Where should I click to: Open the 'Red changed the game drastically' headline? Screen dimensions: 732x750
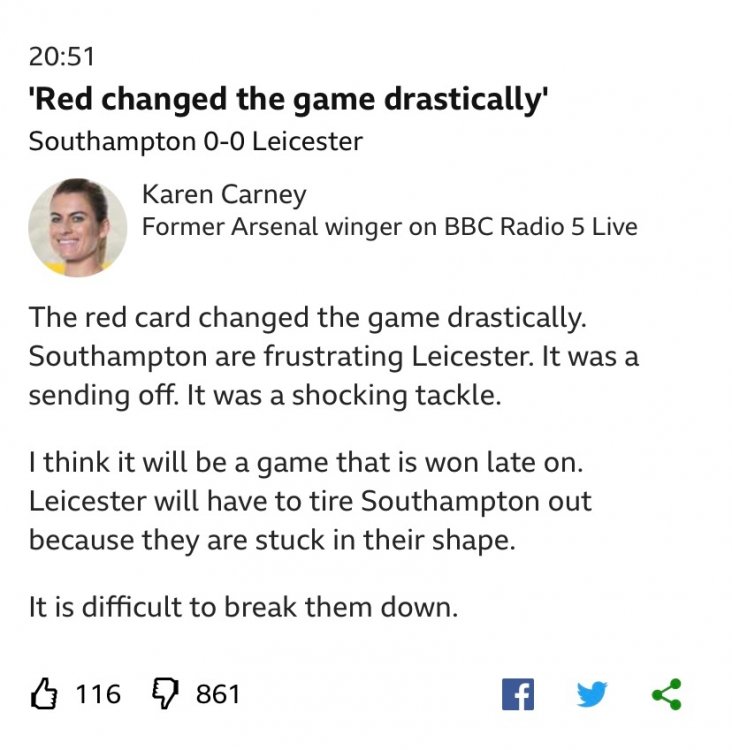pos(290,101)
